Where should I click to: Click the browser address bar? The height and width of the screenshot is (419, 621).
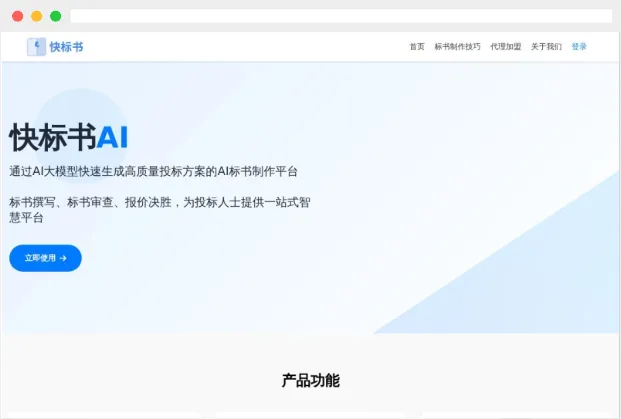point(340,16)
